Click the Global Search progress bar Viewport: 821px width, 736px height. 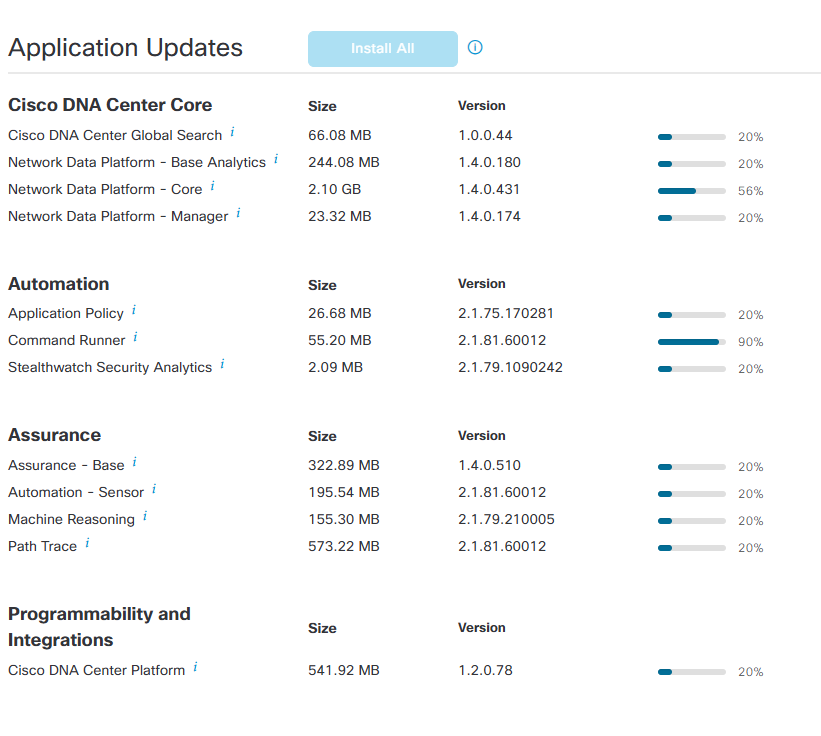tap(692, 137)
